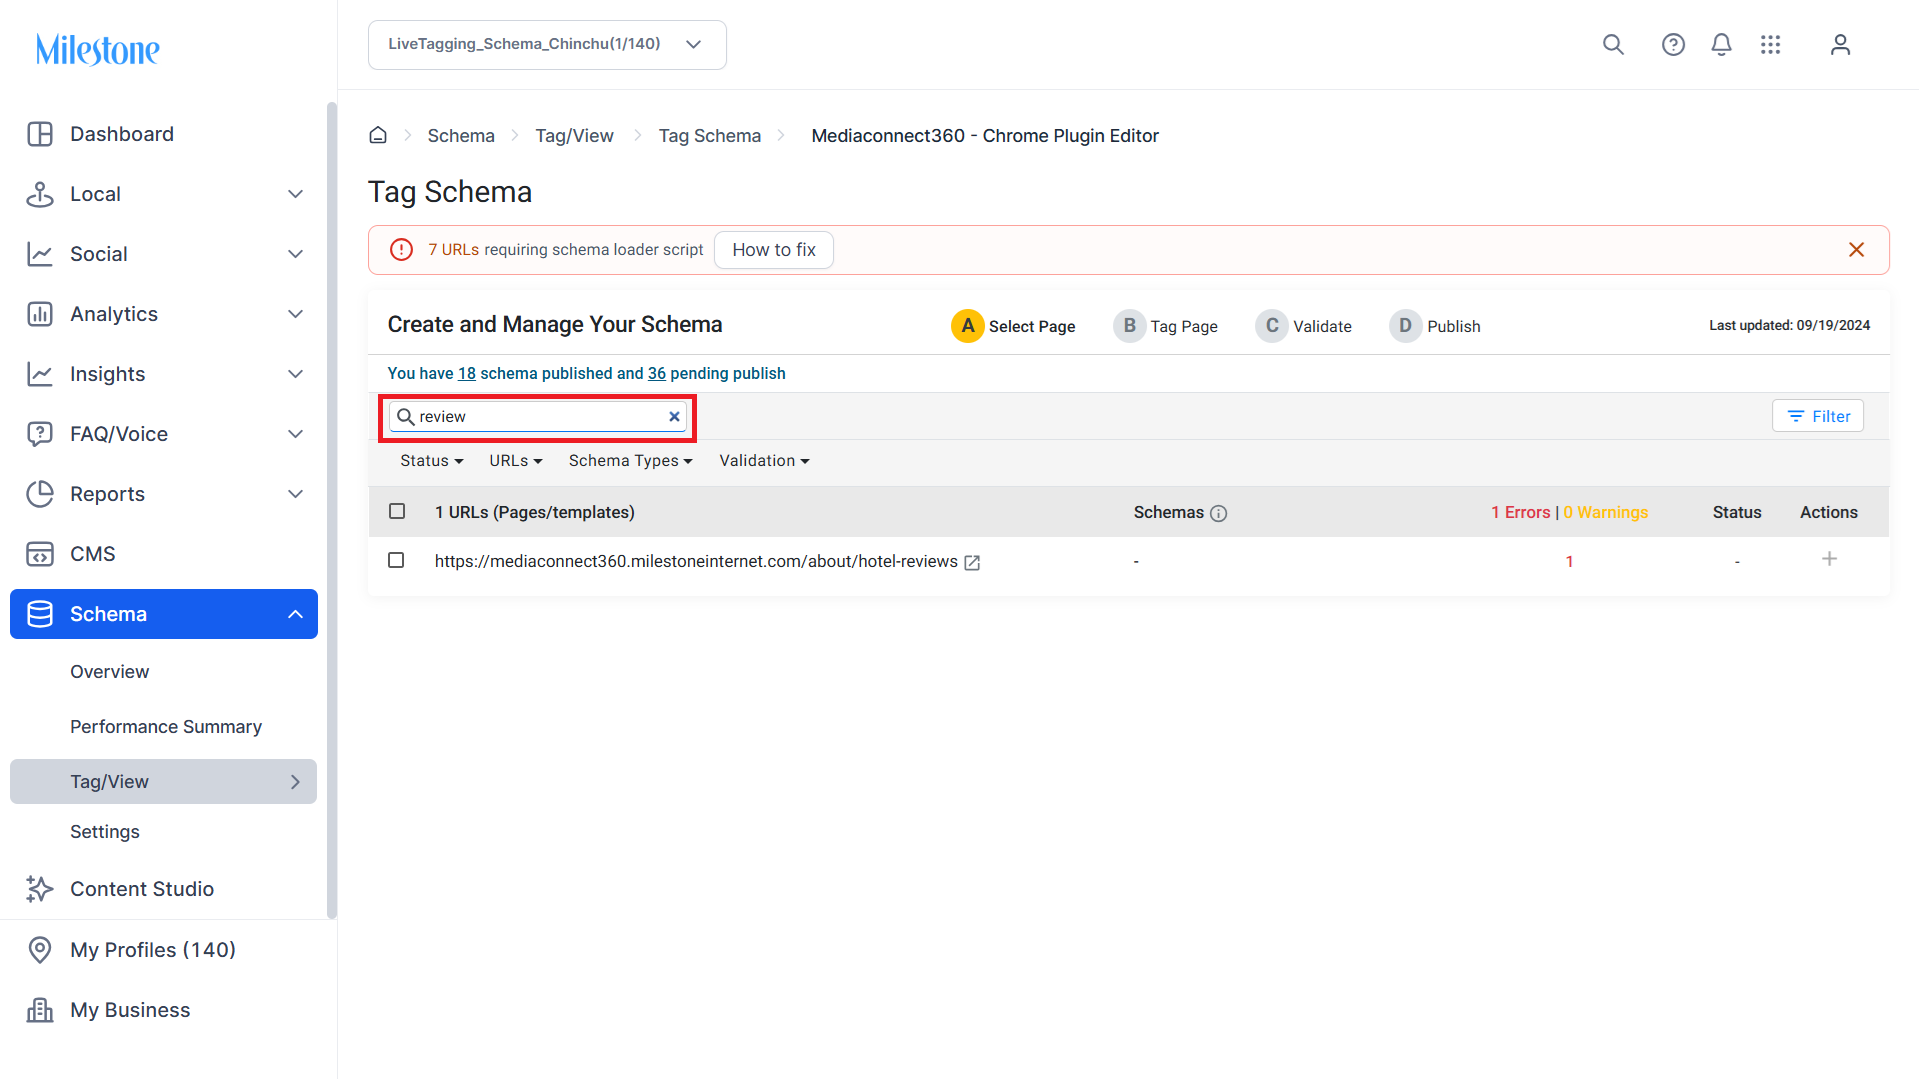The image size is (1919, 1079).
Task: Expand the Insights menu chevron
Action: [x=295, y=374]
